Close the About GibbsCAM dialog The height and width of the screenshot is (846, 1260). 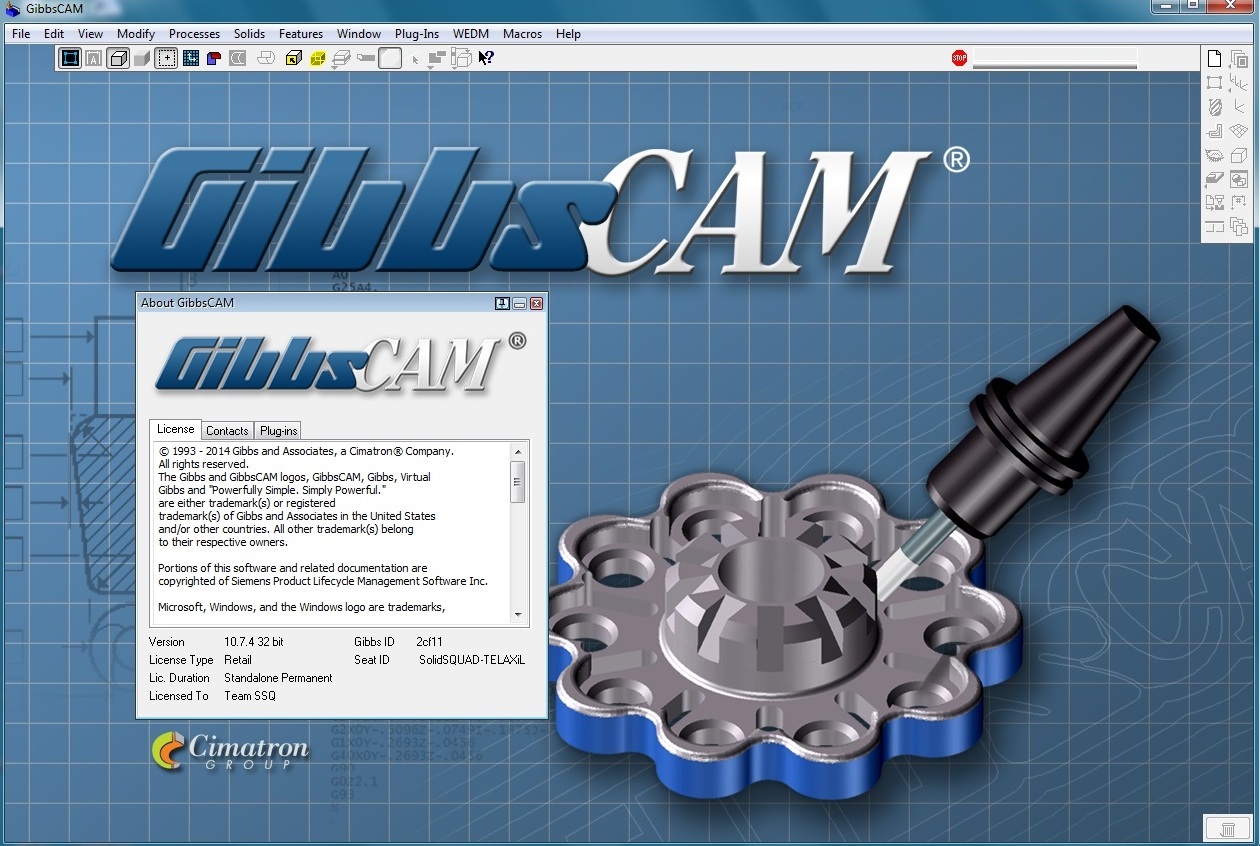536,303
